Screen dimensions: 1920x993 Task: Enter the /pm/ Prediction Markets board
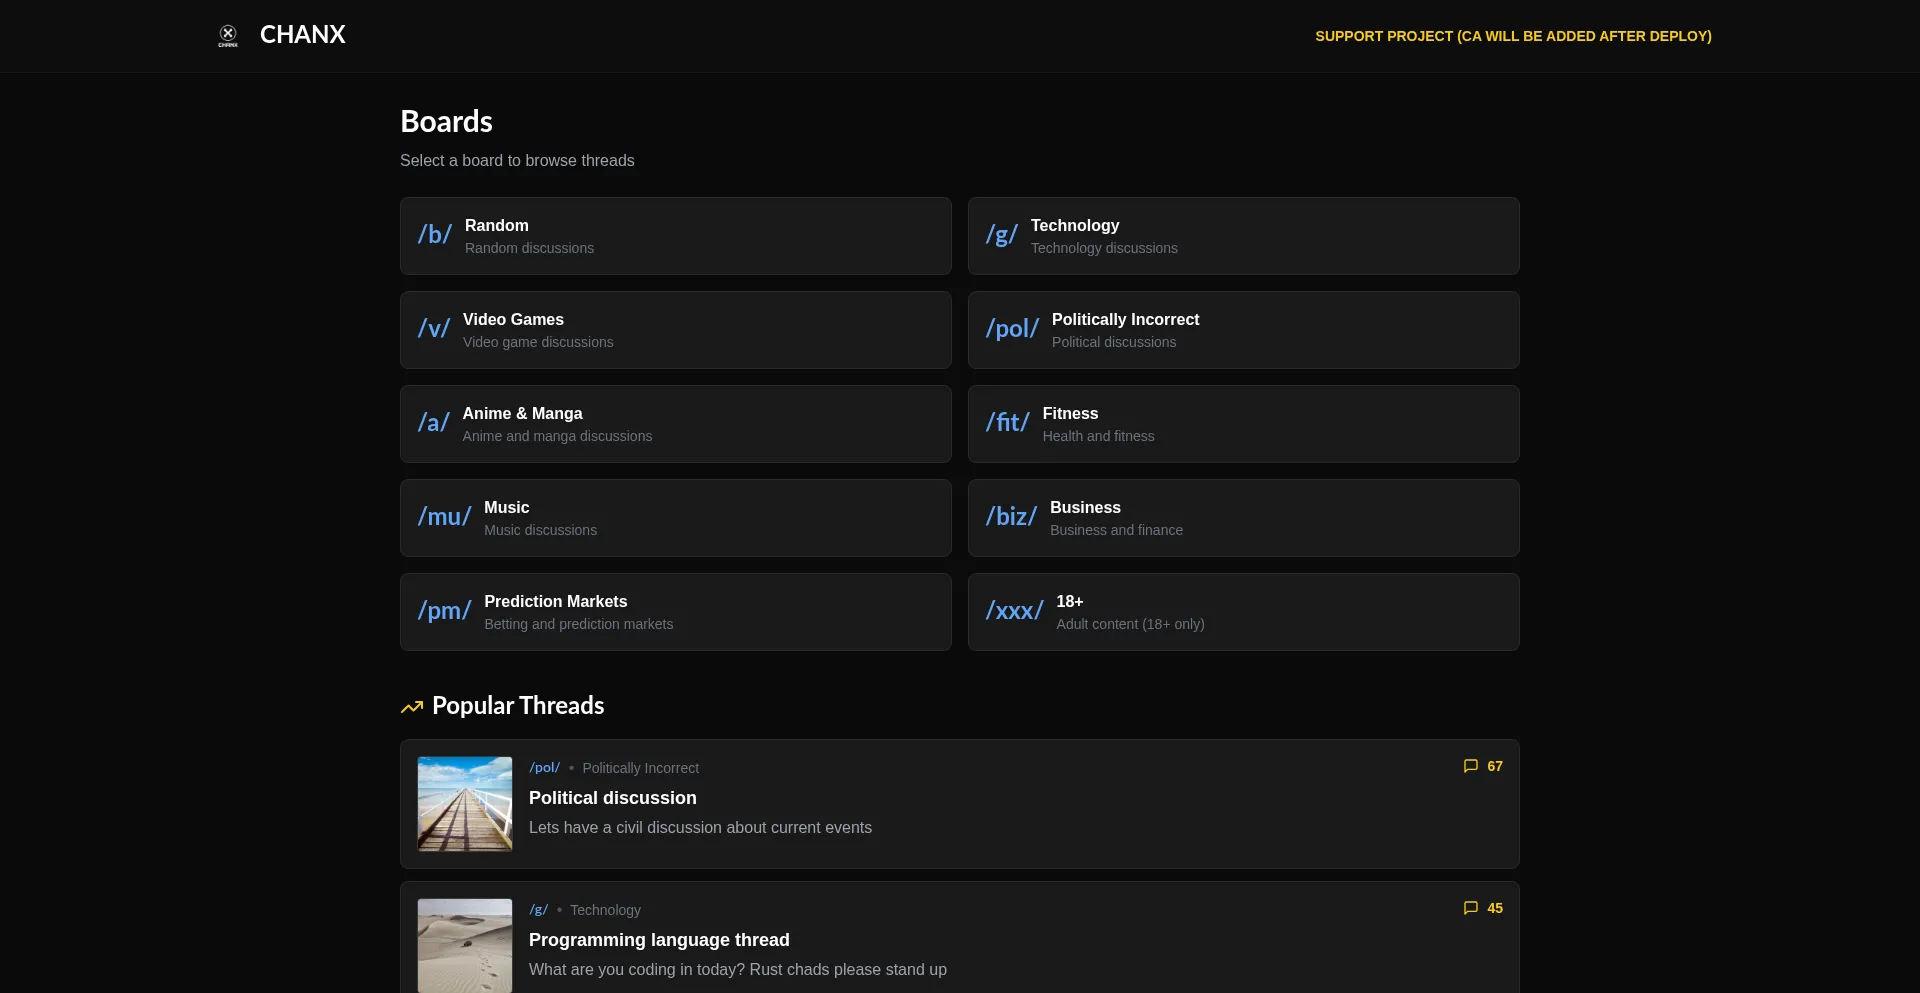click(675, 612)
